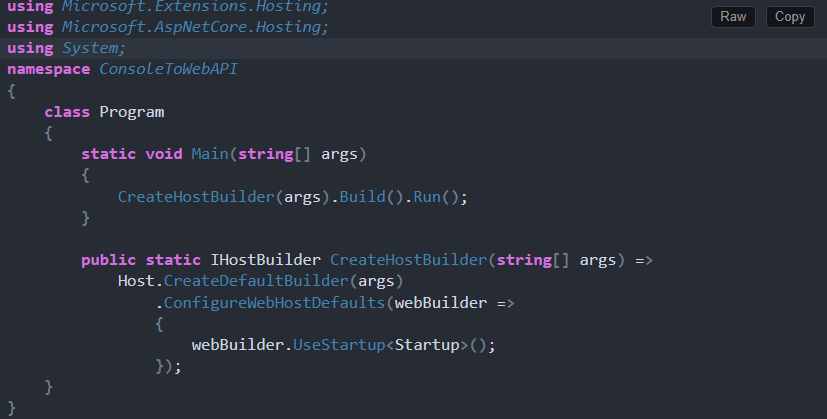The height and width of the screenshot is (419, 827).
Task: Click 'webBuilder' before UseStartup
Action: [237, 345]
